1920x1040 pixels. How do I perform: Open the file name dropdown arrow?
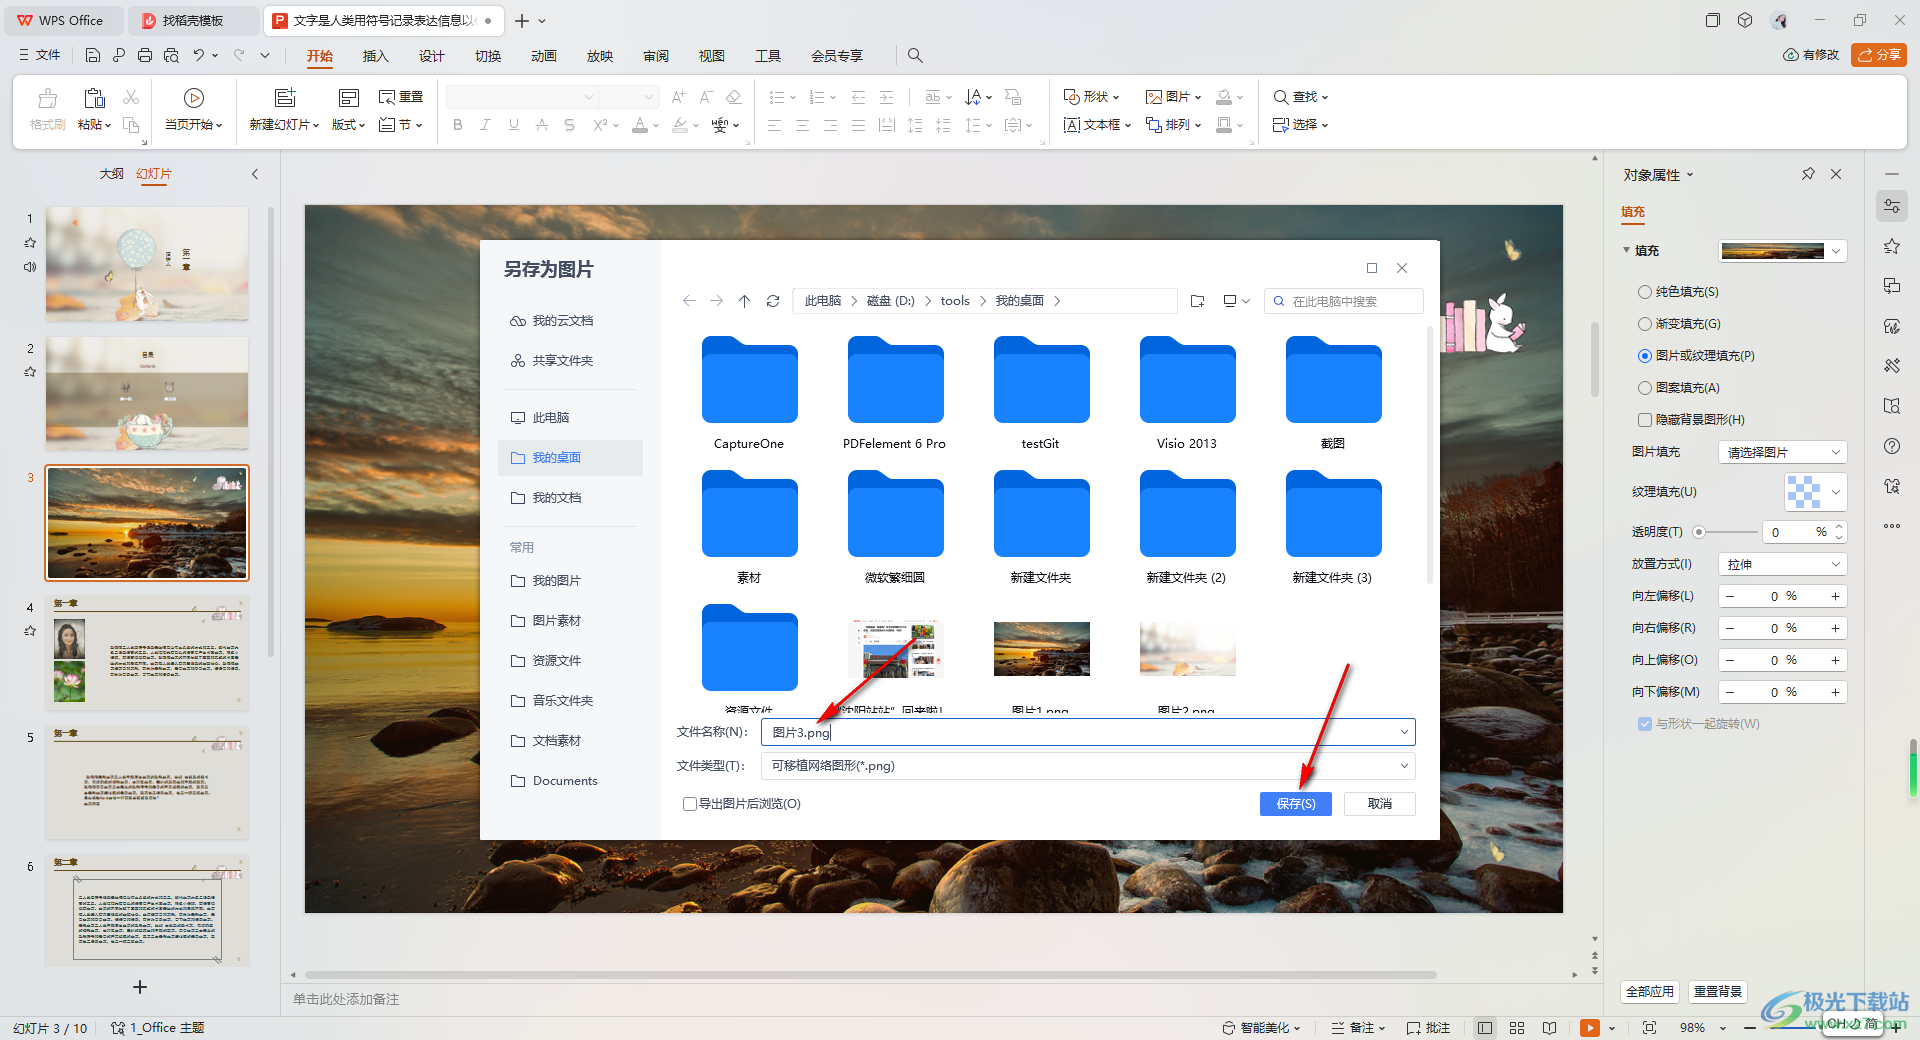pos(1404,732)
